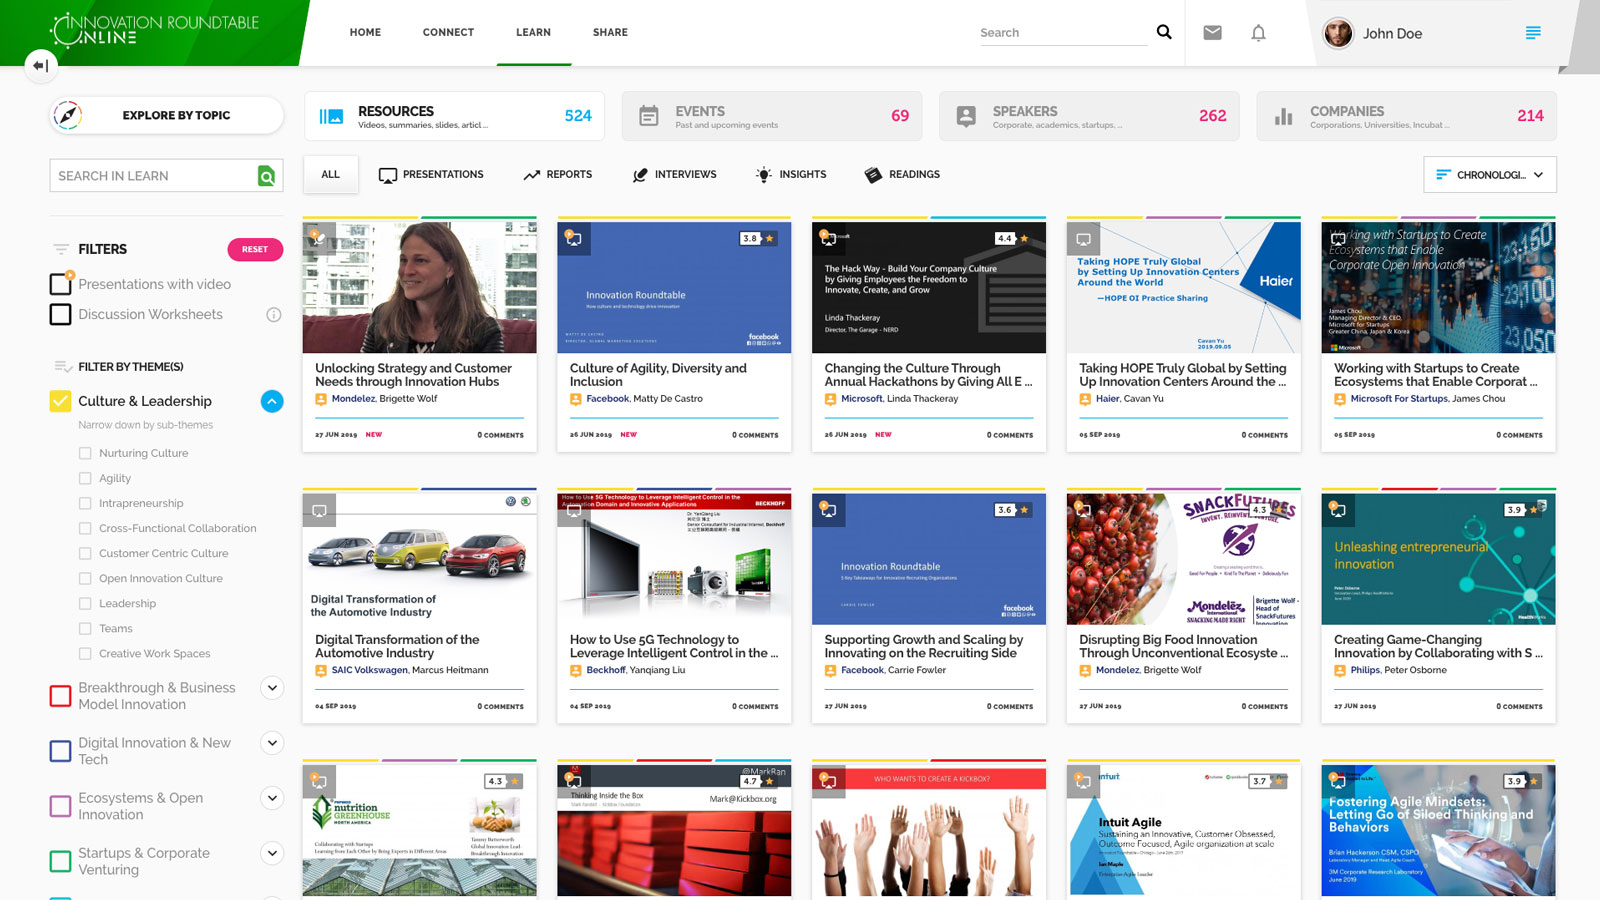Click the Search in Learn input field
This screenshot has width=1600, height=900.
[152, 176]
